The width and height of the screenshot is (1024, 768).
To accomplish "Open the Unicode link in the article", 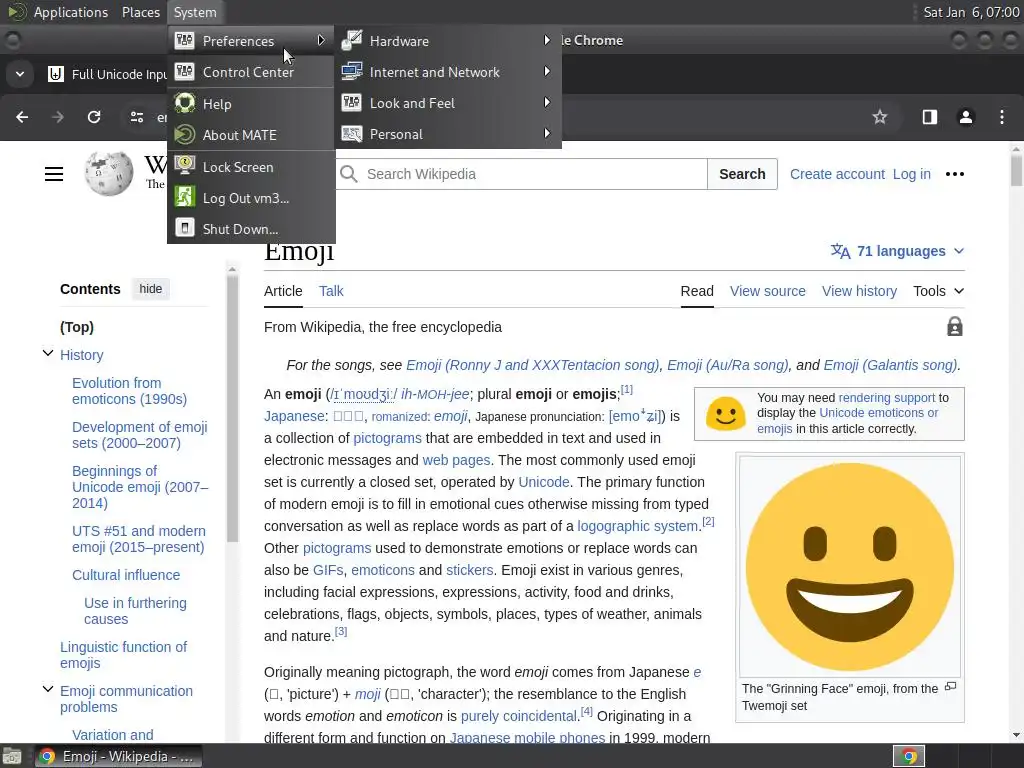I will 543,482.
